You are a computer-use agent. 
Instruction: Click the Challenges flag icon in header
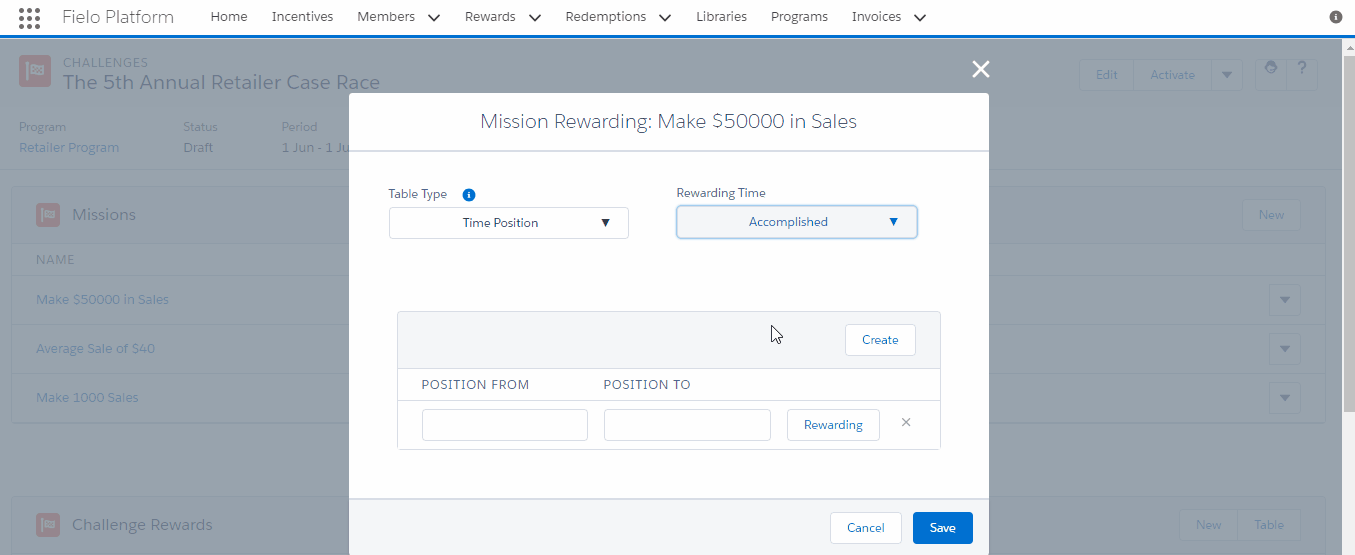point(35,70)
